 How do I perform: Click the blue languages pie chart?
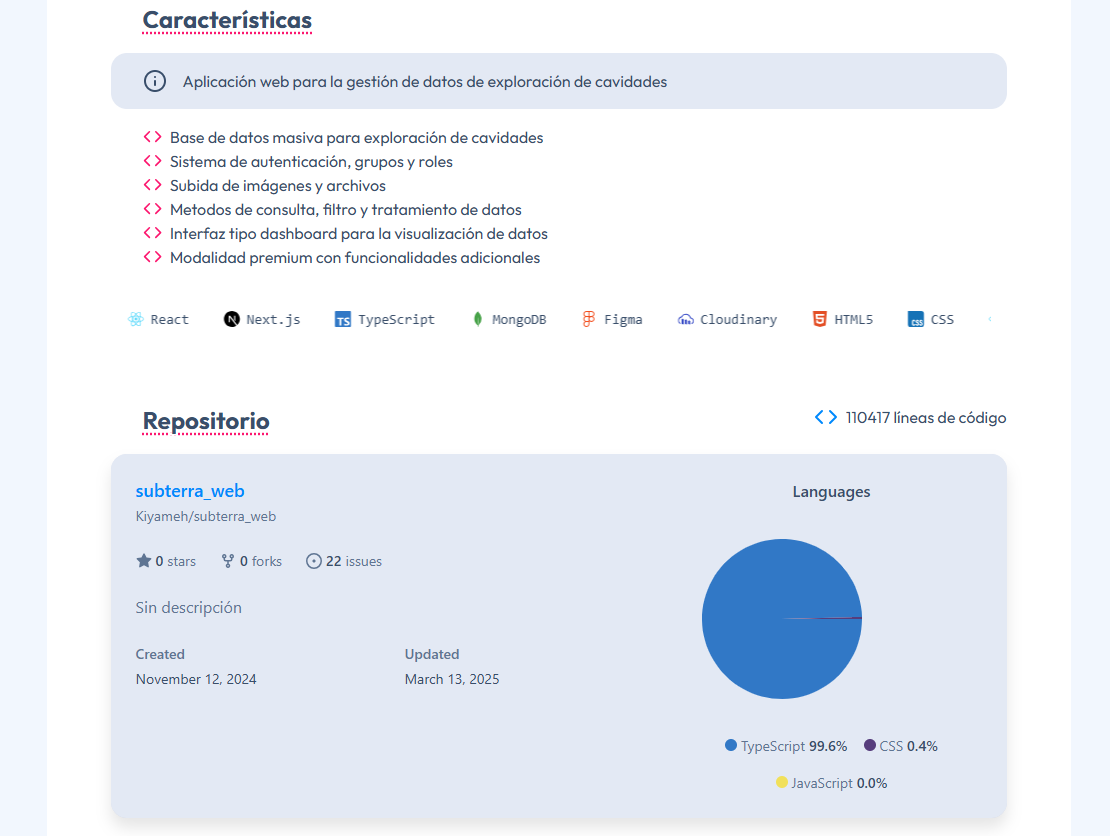point(782,619)
